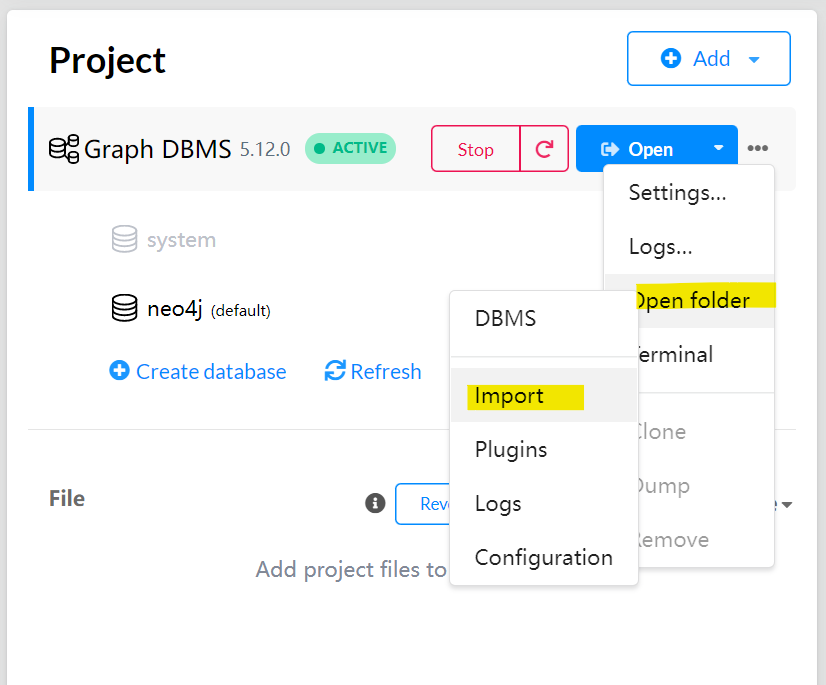This screenshot has height=685, width=826.
Task: Stop the running Graph DBMS
Action: [475, 149]
